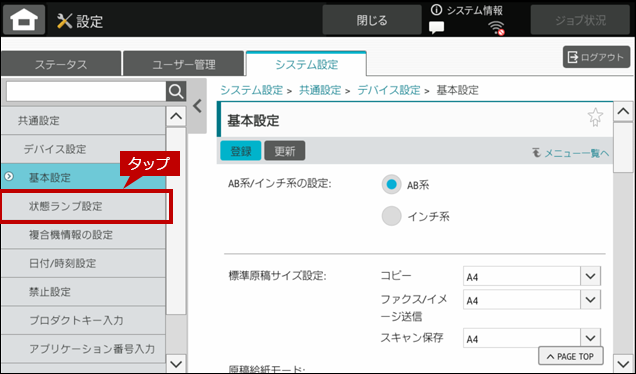Open the メニュー一覧へ link
This screenshot has height=374, width=636.
[x=571, y=153]
